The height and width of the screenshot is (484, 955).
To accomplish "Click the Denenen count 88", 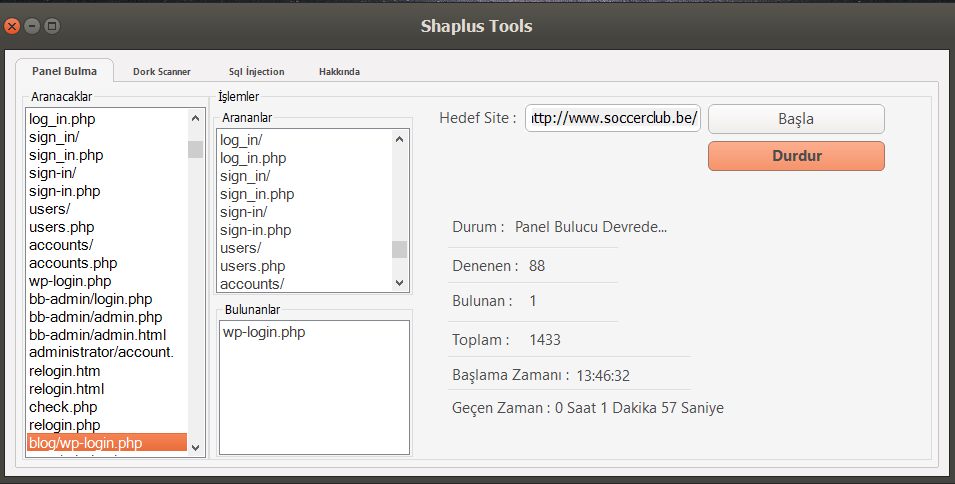I will tap(537, 266).
